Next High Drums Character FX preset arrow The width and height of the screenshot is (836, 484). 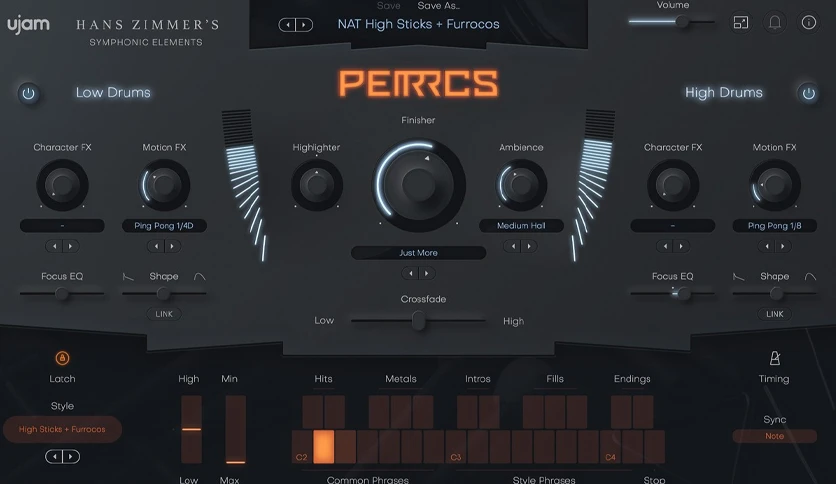tap(681, 246)
